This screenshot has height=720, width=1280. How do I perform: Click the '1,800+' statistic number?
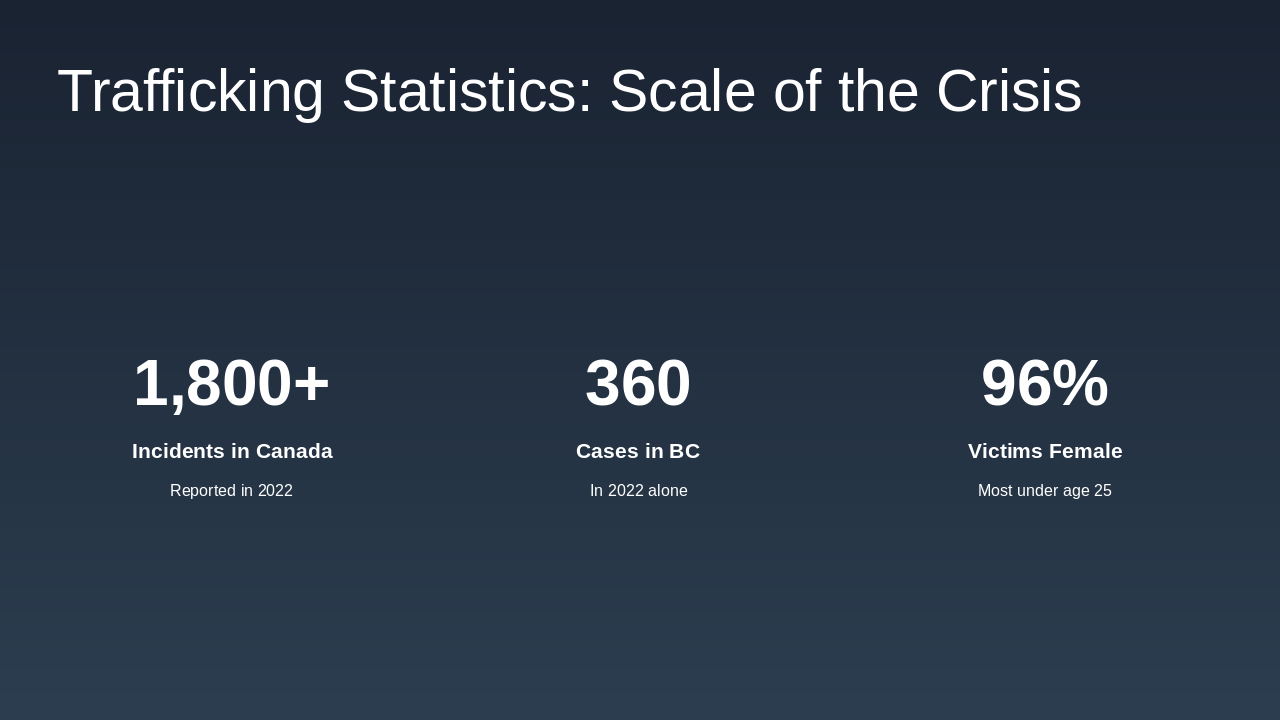(231, 383)
